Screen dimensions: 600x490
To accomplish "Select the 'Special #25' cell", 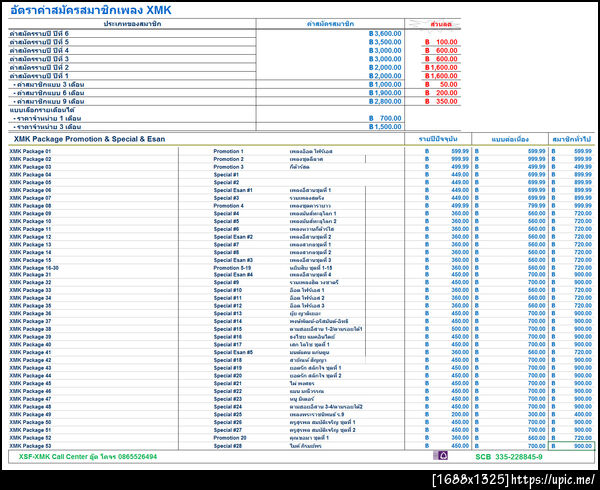I will (228, 414).
